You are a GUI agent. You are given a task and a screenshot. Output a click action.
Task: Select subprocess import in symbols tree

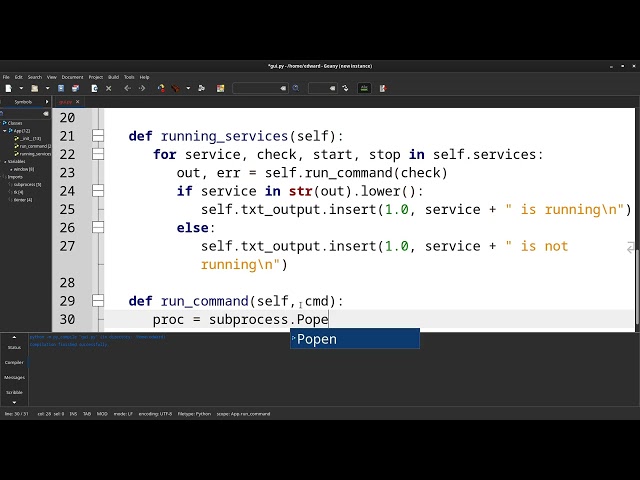pyautogui.click(x=27, y=184)
